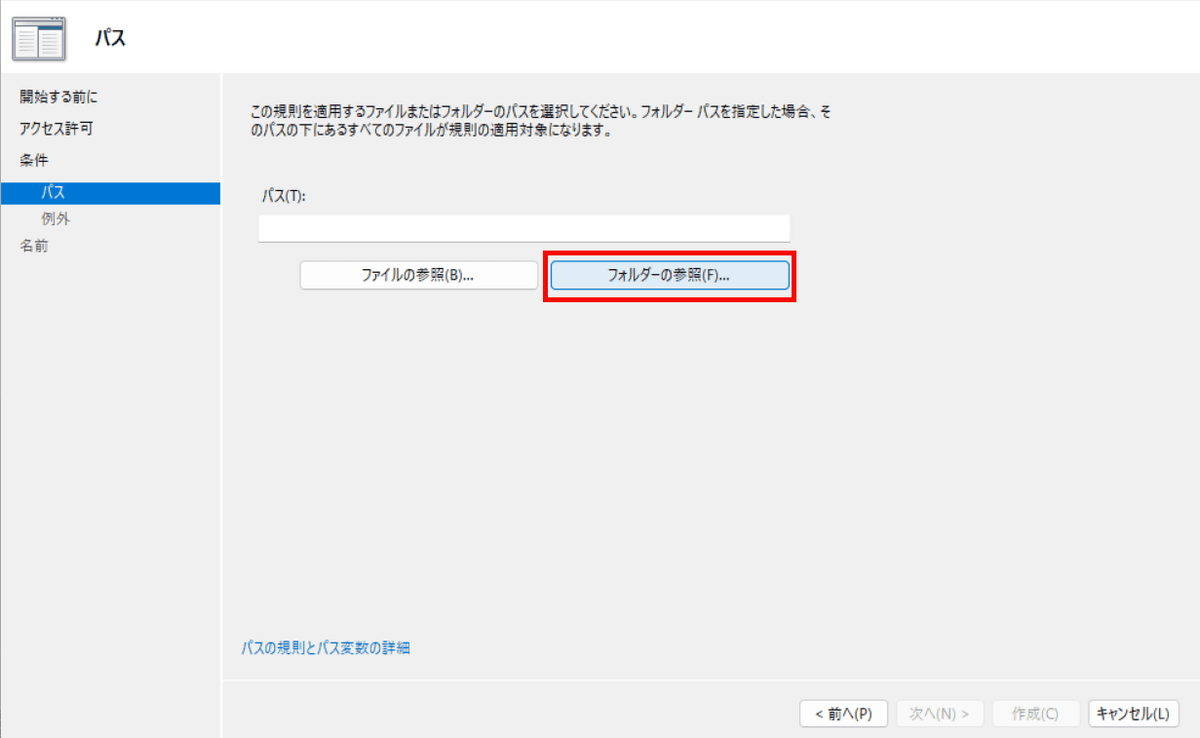Go to the 開始する前に step

coord(59,97)
